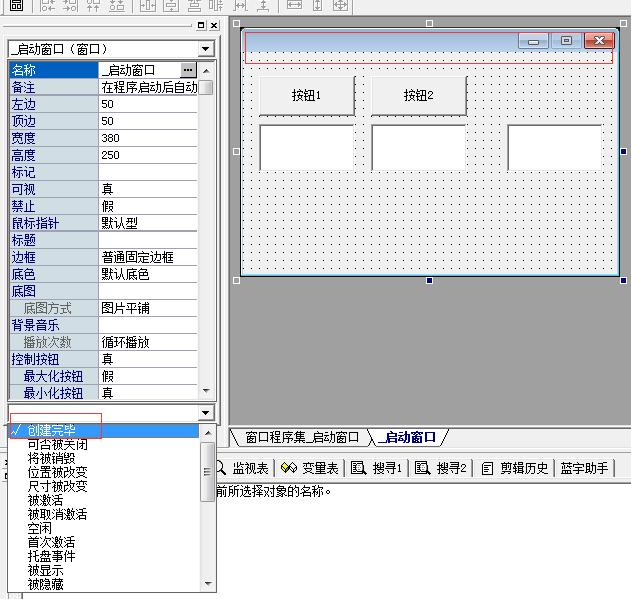
Task: Choose the 空闲 event
Action: pyautogui.click(x=104, y=528)
